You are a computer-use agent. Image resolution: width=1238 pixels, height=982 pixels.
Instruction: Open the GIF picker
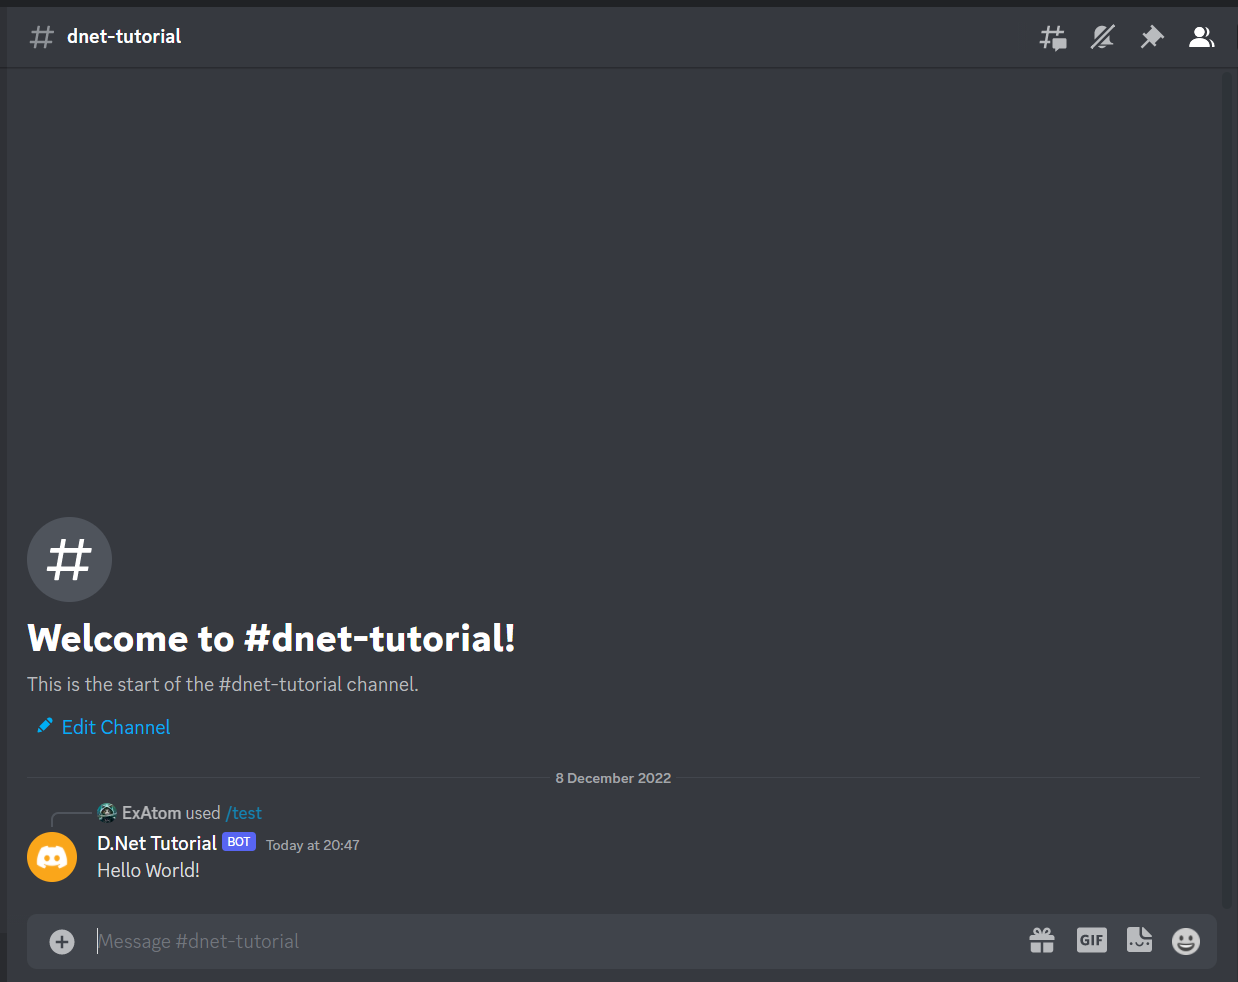1091,941
